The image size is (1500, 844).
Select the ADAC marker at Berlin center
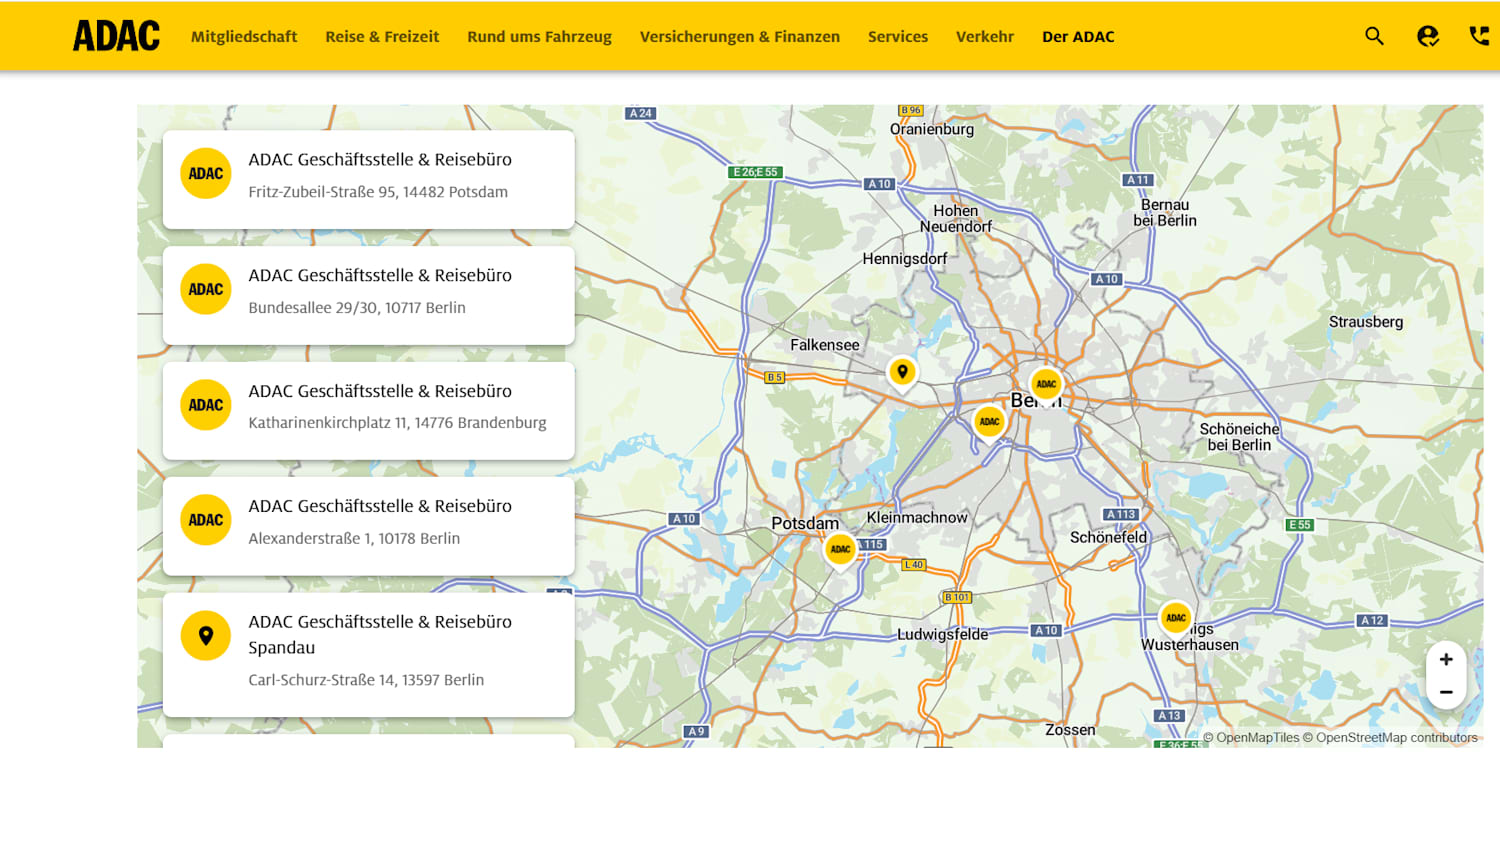pyautogui.click(x=1046, y=384)
